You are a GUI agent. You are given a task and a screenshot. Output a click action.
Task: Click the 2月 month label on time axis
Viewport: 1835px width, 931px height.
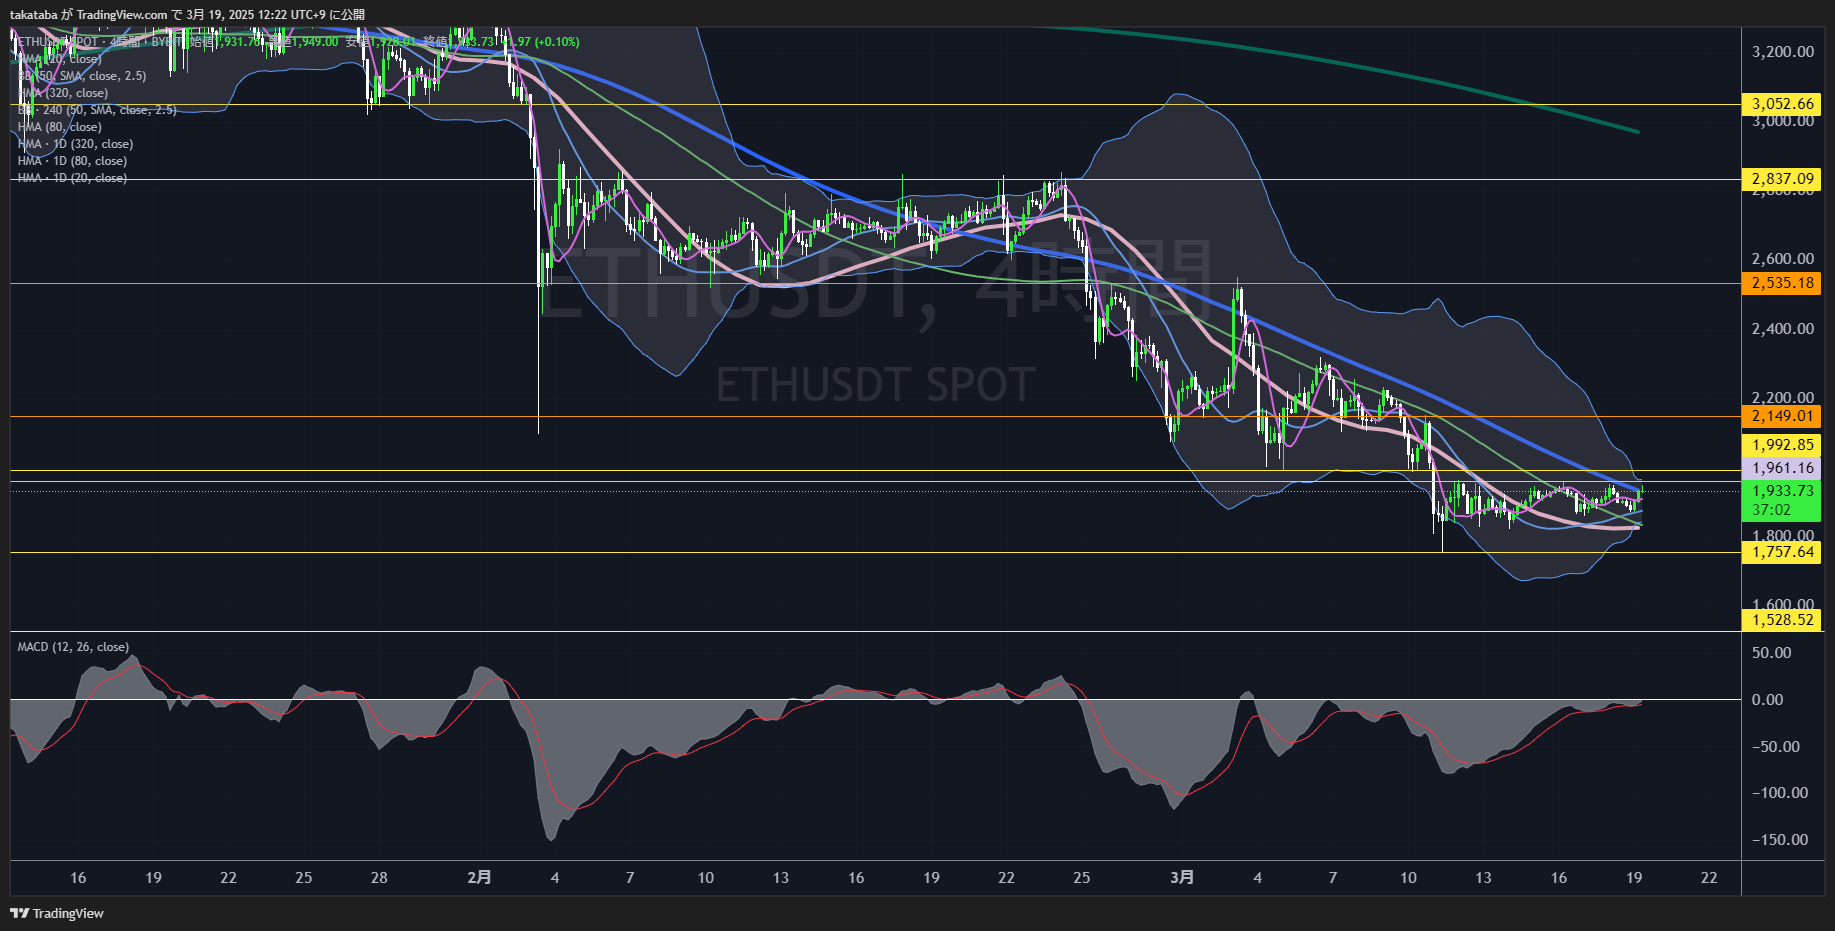(480, 877)
